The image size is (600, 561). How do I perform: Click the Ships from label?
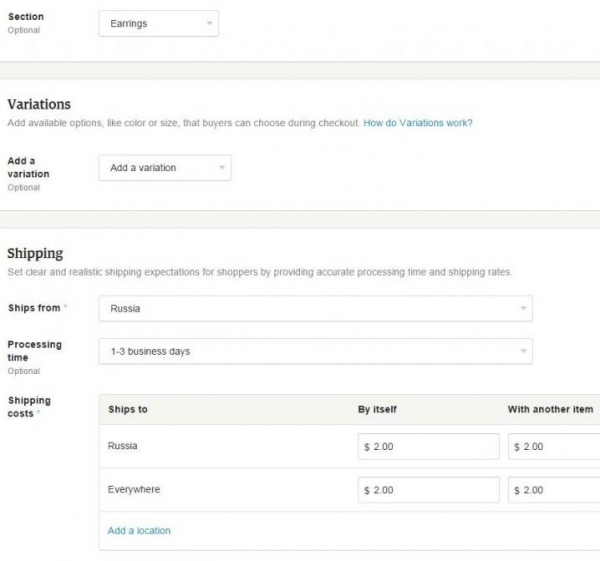coord(34,308)
